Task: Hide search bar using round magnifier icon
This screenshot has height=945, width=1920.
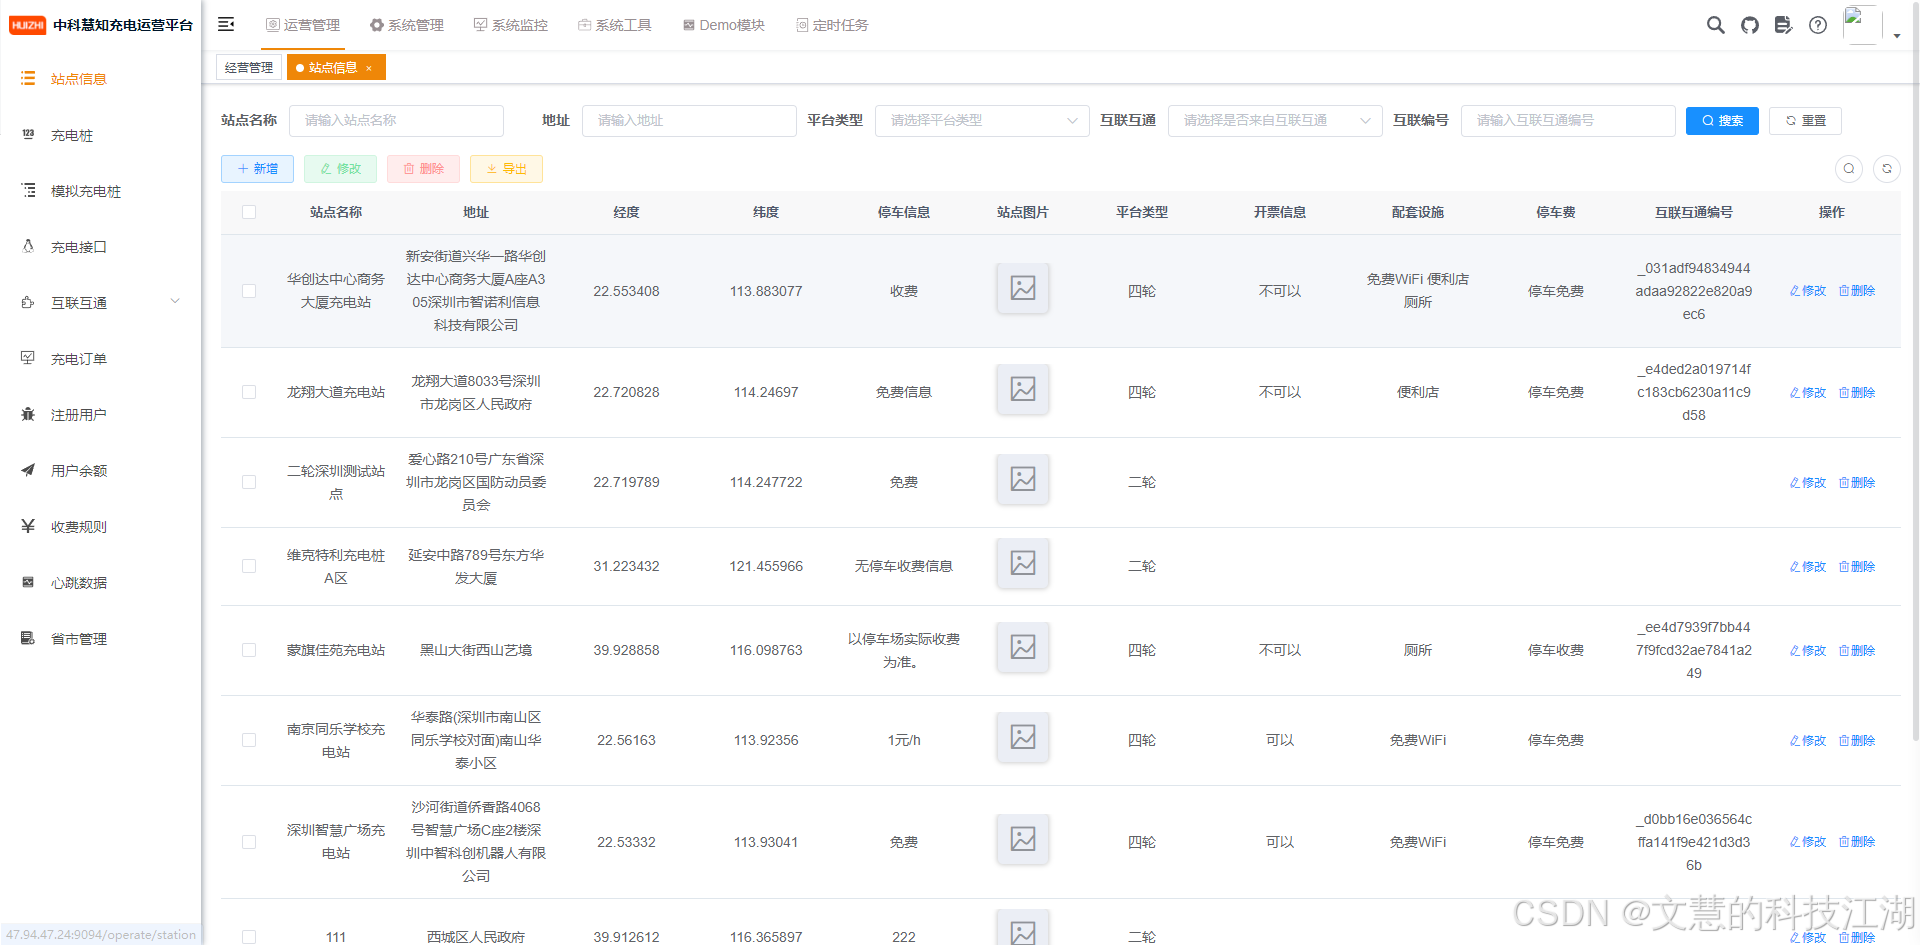Action: pos(1848,169)
